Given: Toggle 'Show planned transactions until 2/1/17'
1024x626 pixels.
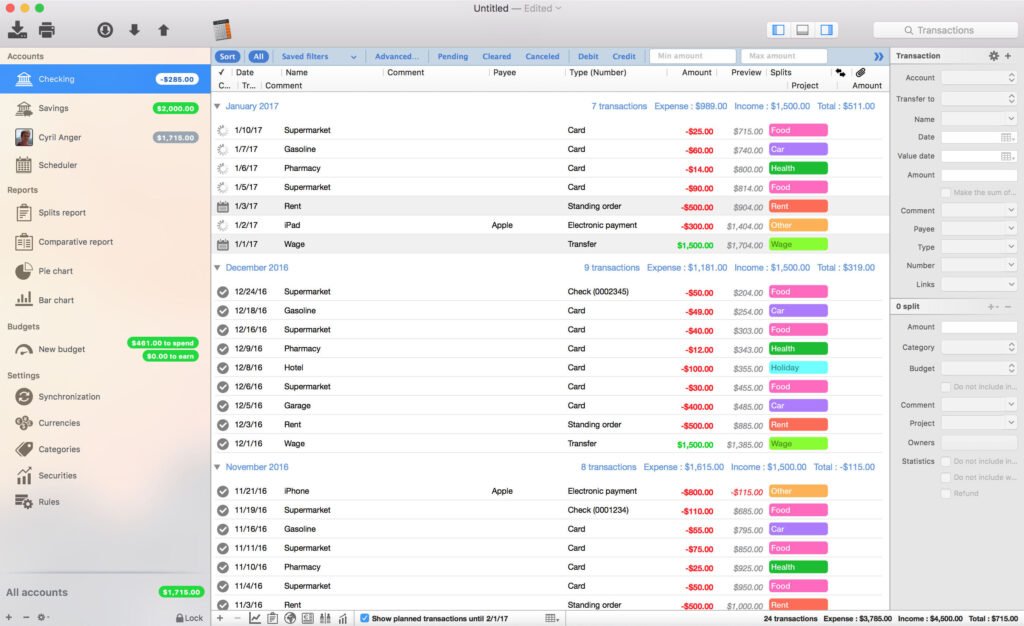Looking at the screenshot, I should click(365, 617).
